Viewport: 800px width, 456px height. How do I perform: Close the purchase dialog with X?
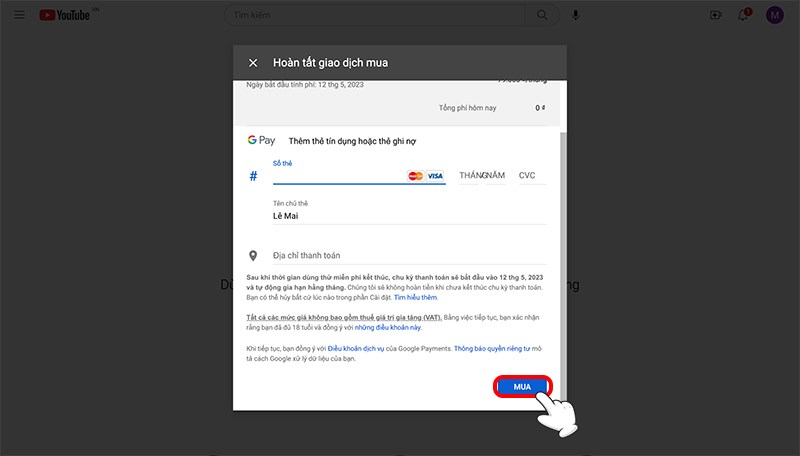tap(253, 63)
